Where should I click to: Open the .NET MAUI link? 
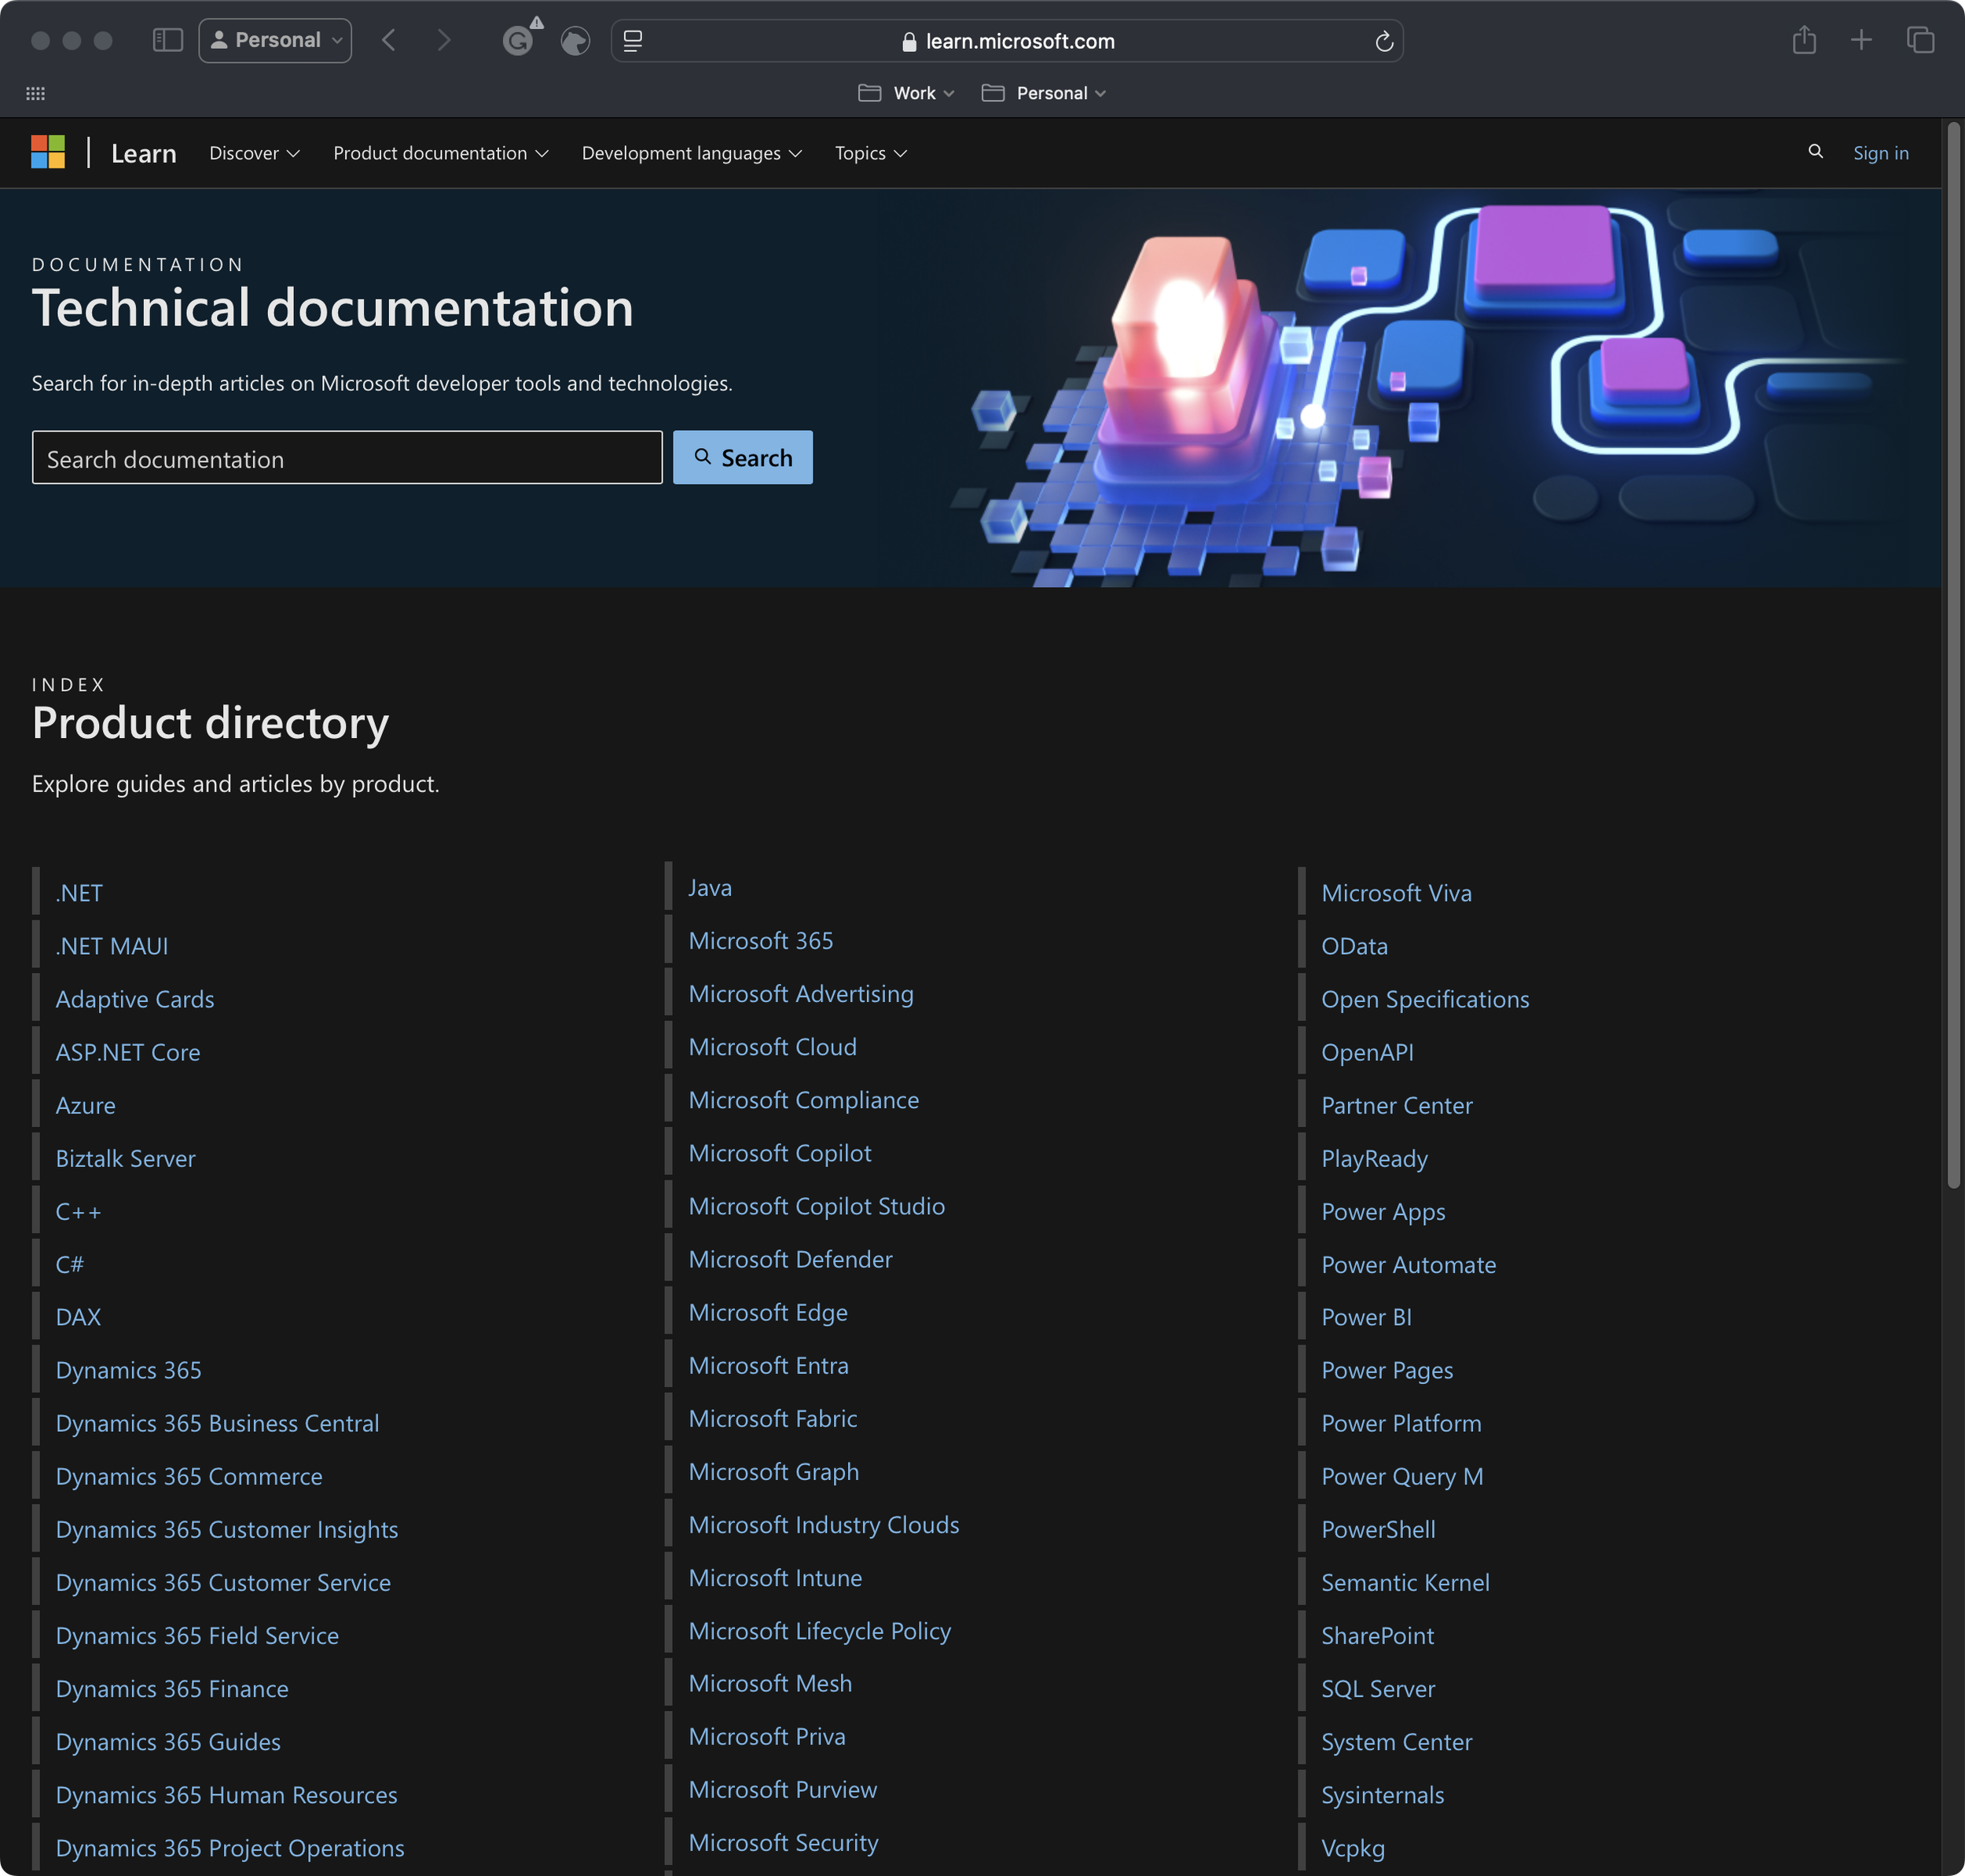pos(112,946)
